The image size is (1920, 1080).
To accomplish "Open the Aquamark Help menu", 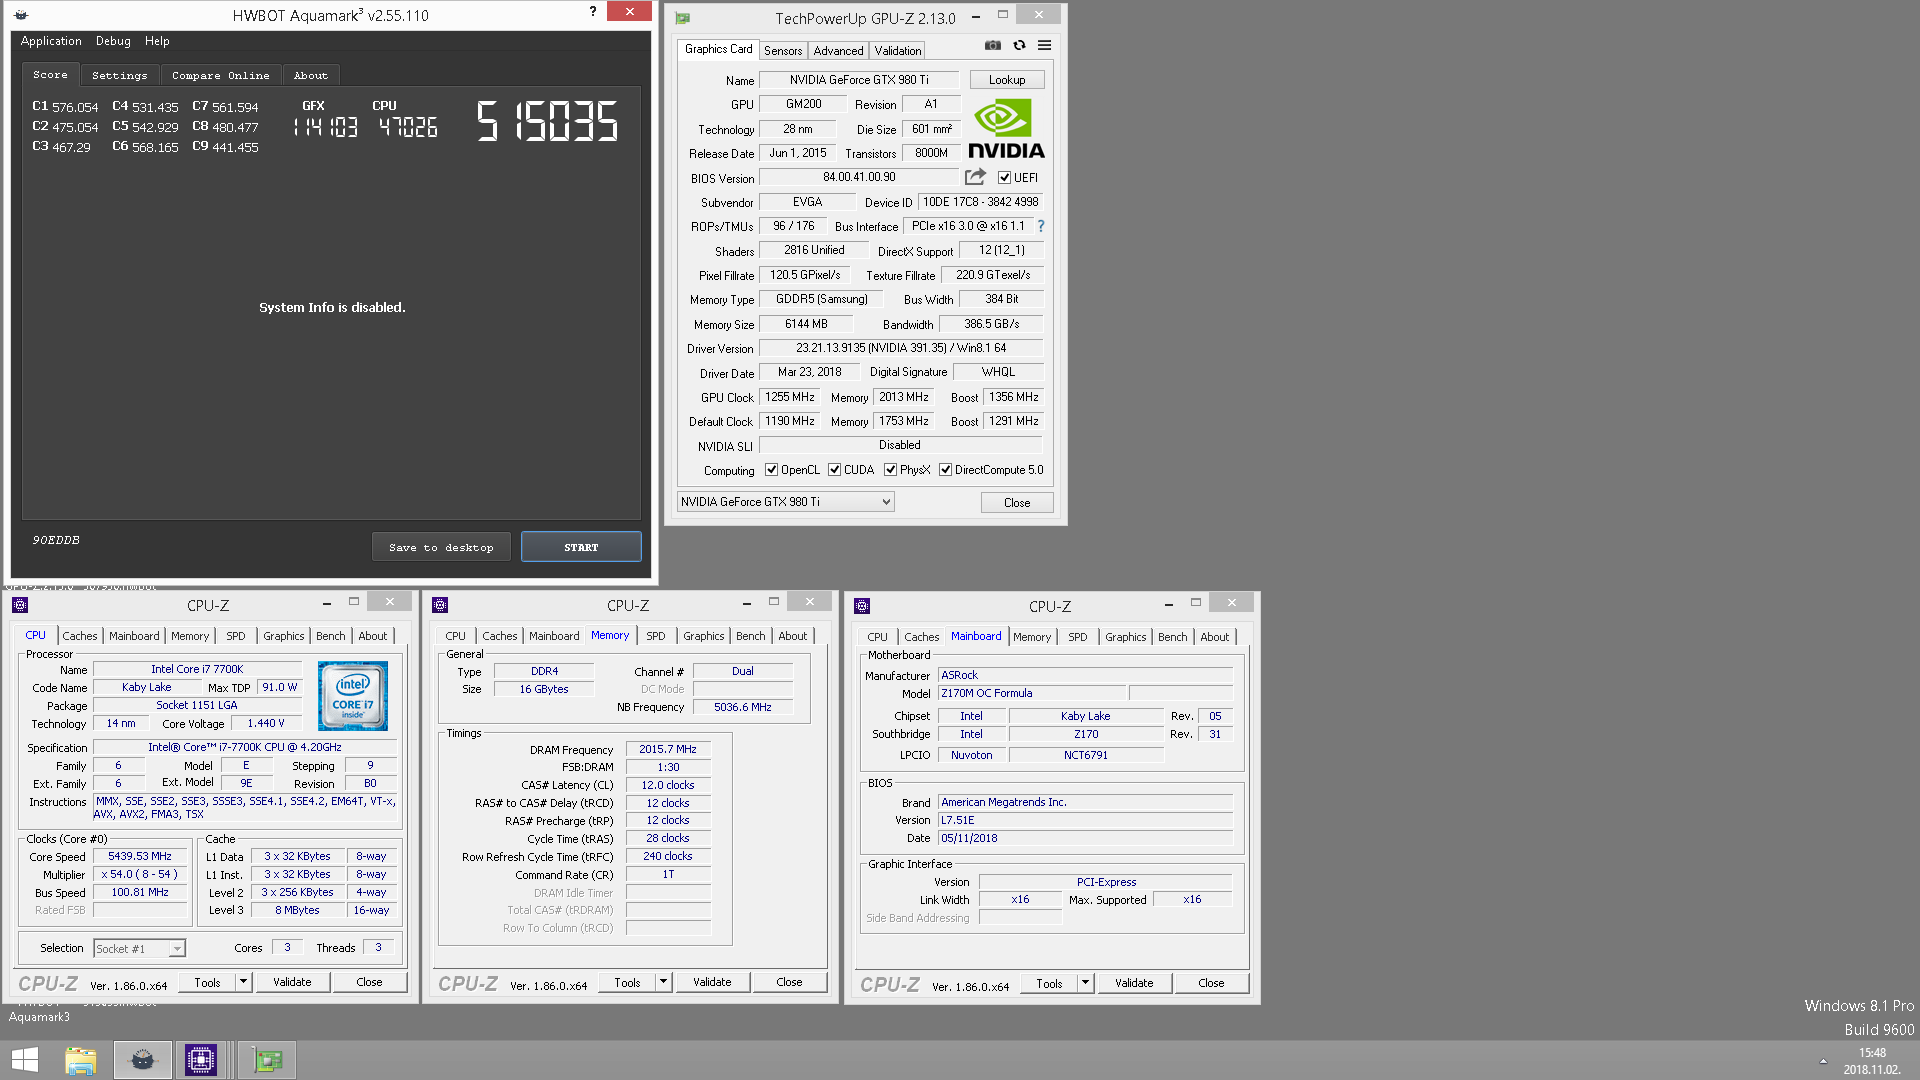I will (157, 41).
